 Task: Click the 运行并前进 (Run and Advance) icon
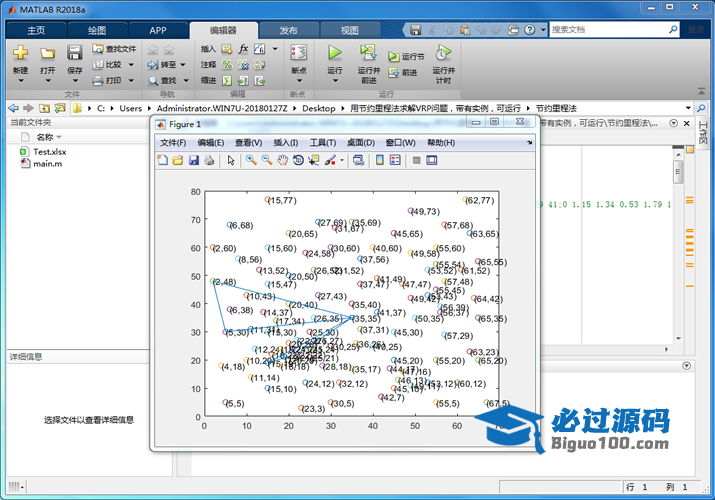(x=368, y=53)
